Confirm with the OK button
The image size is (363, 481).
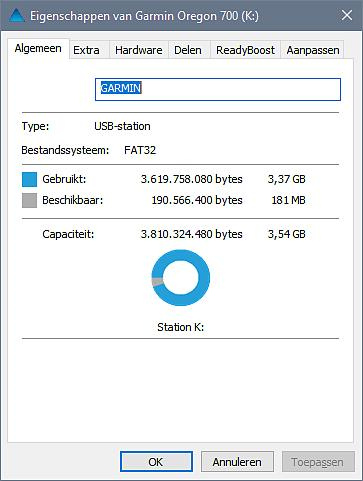pyautogui.click(x=156, y=462)
